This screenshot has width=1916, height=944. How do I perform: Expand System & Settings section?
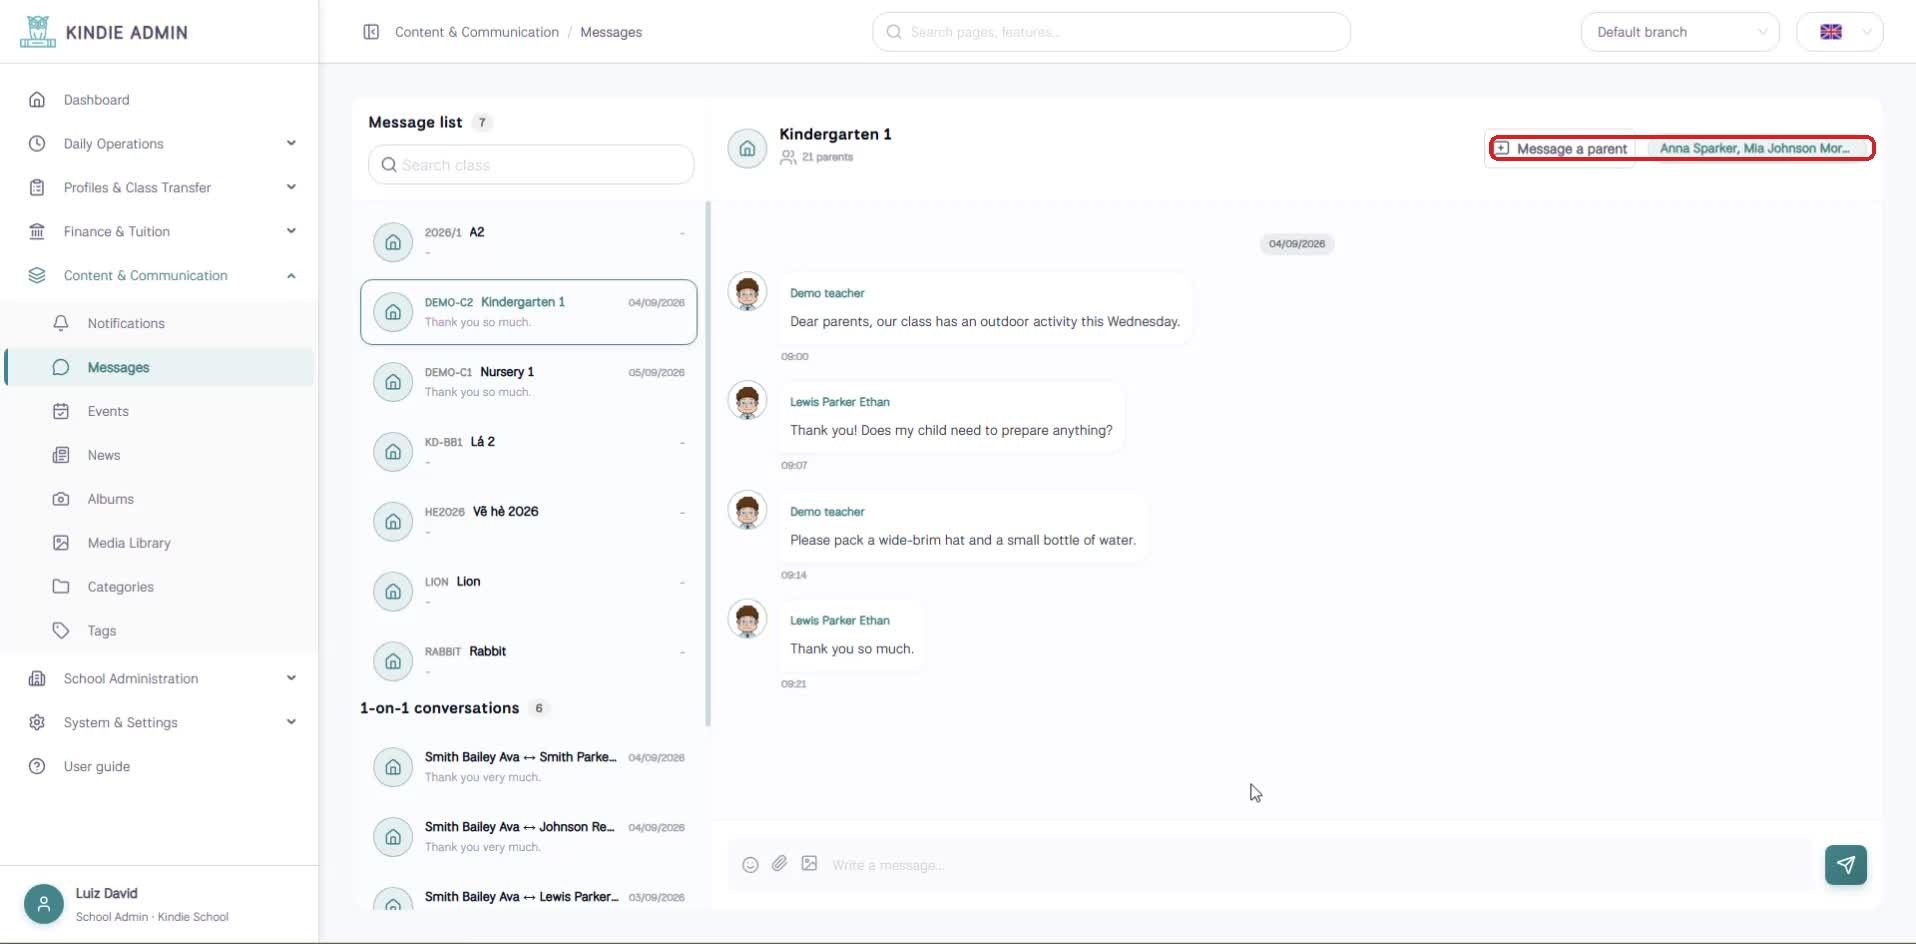click(291, 722)
